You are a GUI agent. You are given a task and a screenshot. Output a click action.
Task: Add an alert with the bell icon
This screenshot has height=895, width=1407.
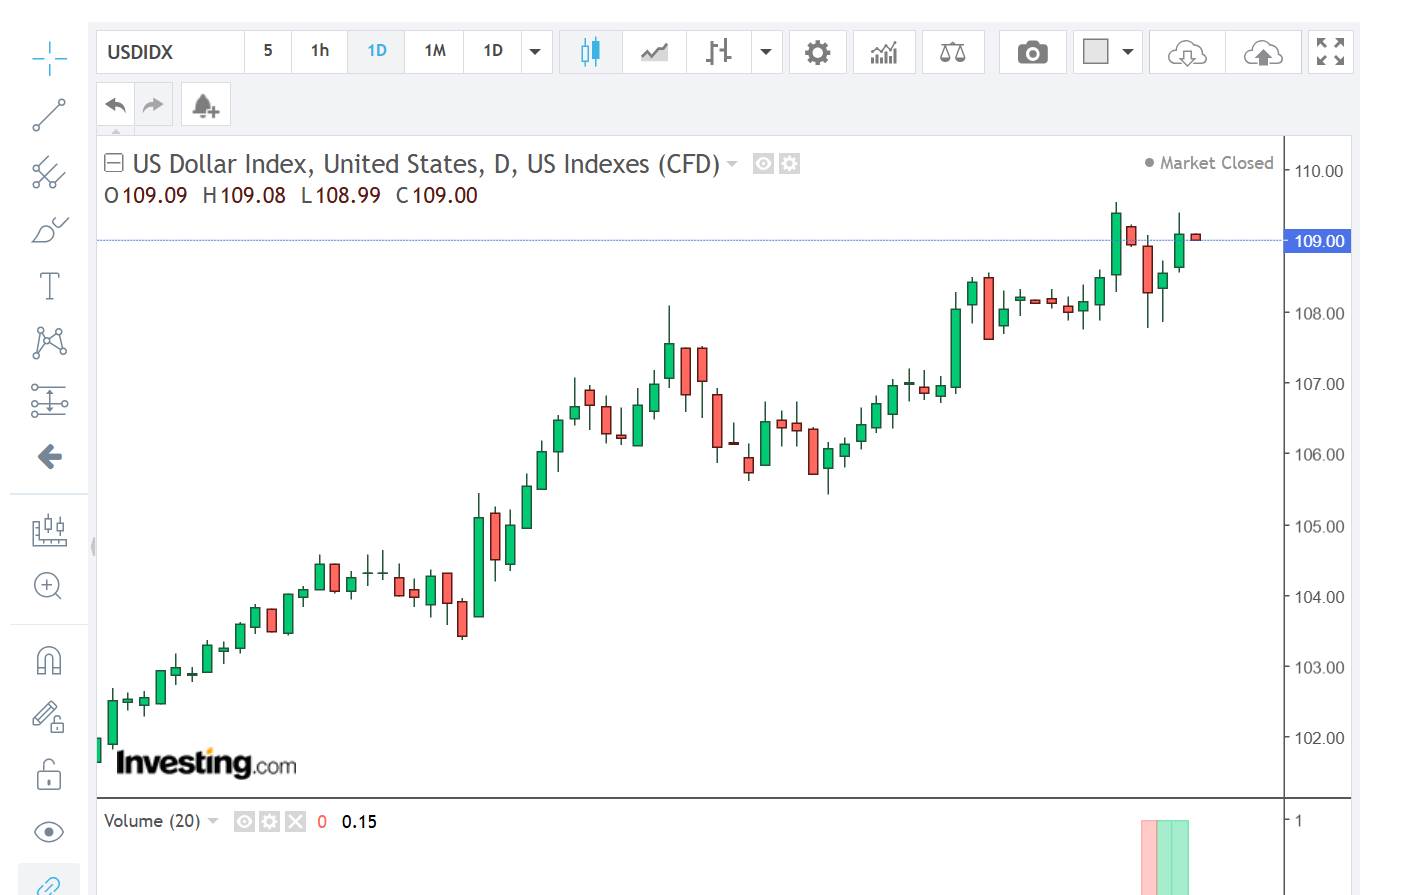tap(206, 105)
